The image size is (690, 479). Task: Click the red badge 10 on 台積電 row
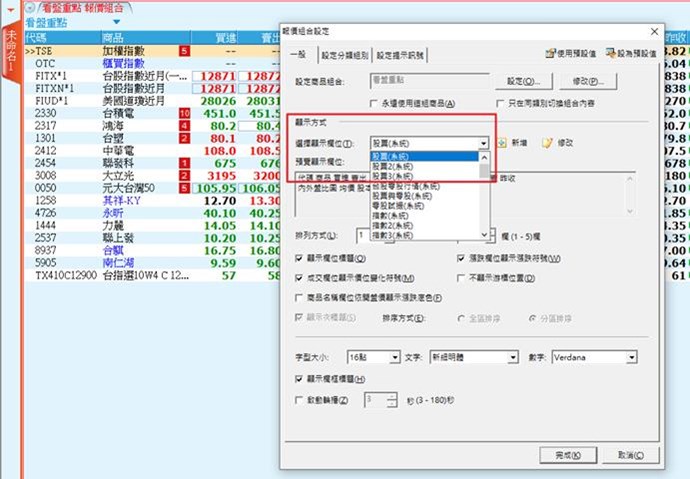pyautogui.click(x=184, y=113)
